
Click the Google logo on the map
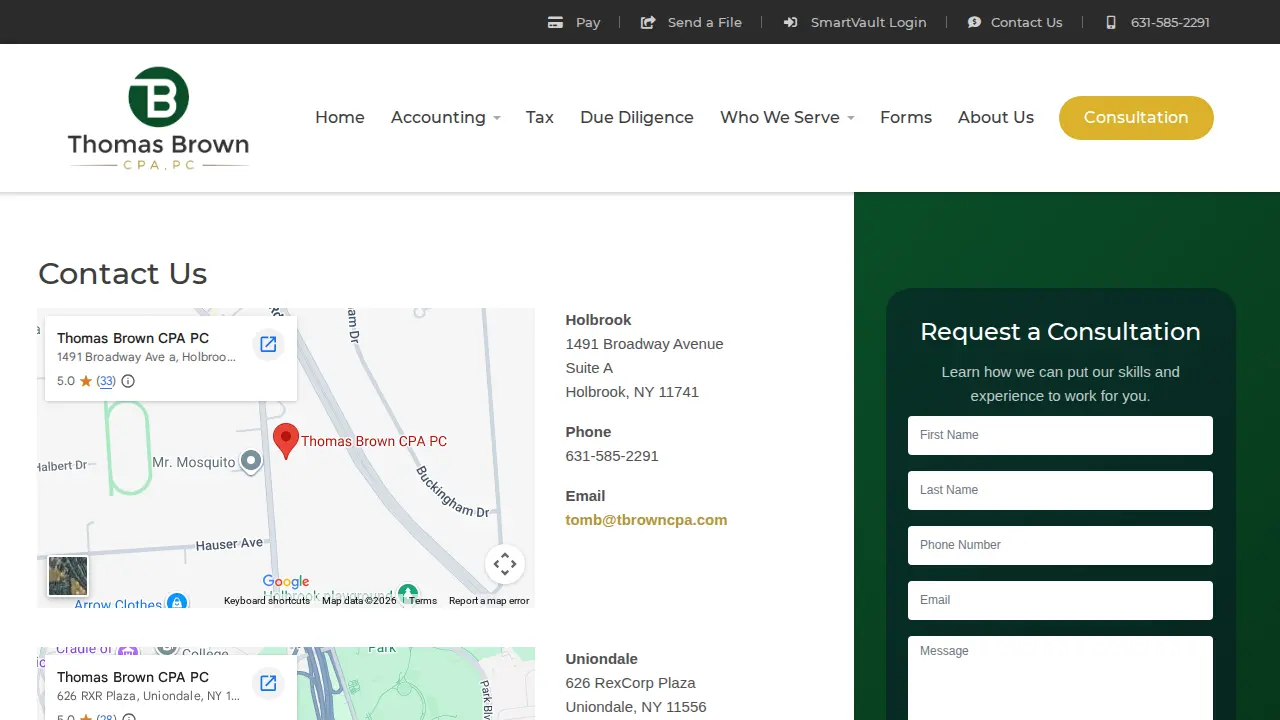pos(286,582)
